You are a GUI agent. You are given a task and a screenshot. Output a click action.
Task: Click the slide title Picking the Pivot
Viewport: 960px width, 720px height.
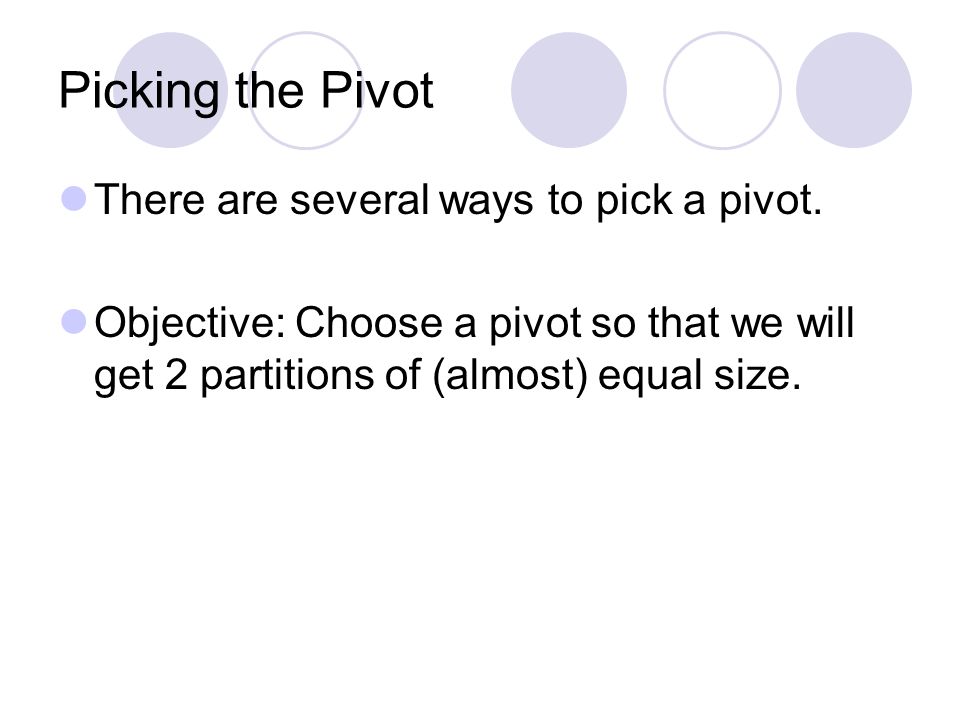(246, 91)
